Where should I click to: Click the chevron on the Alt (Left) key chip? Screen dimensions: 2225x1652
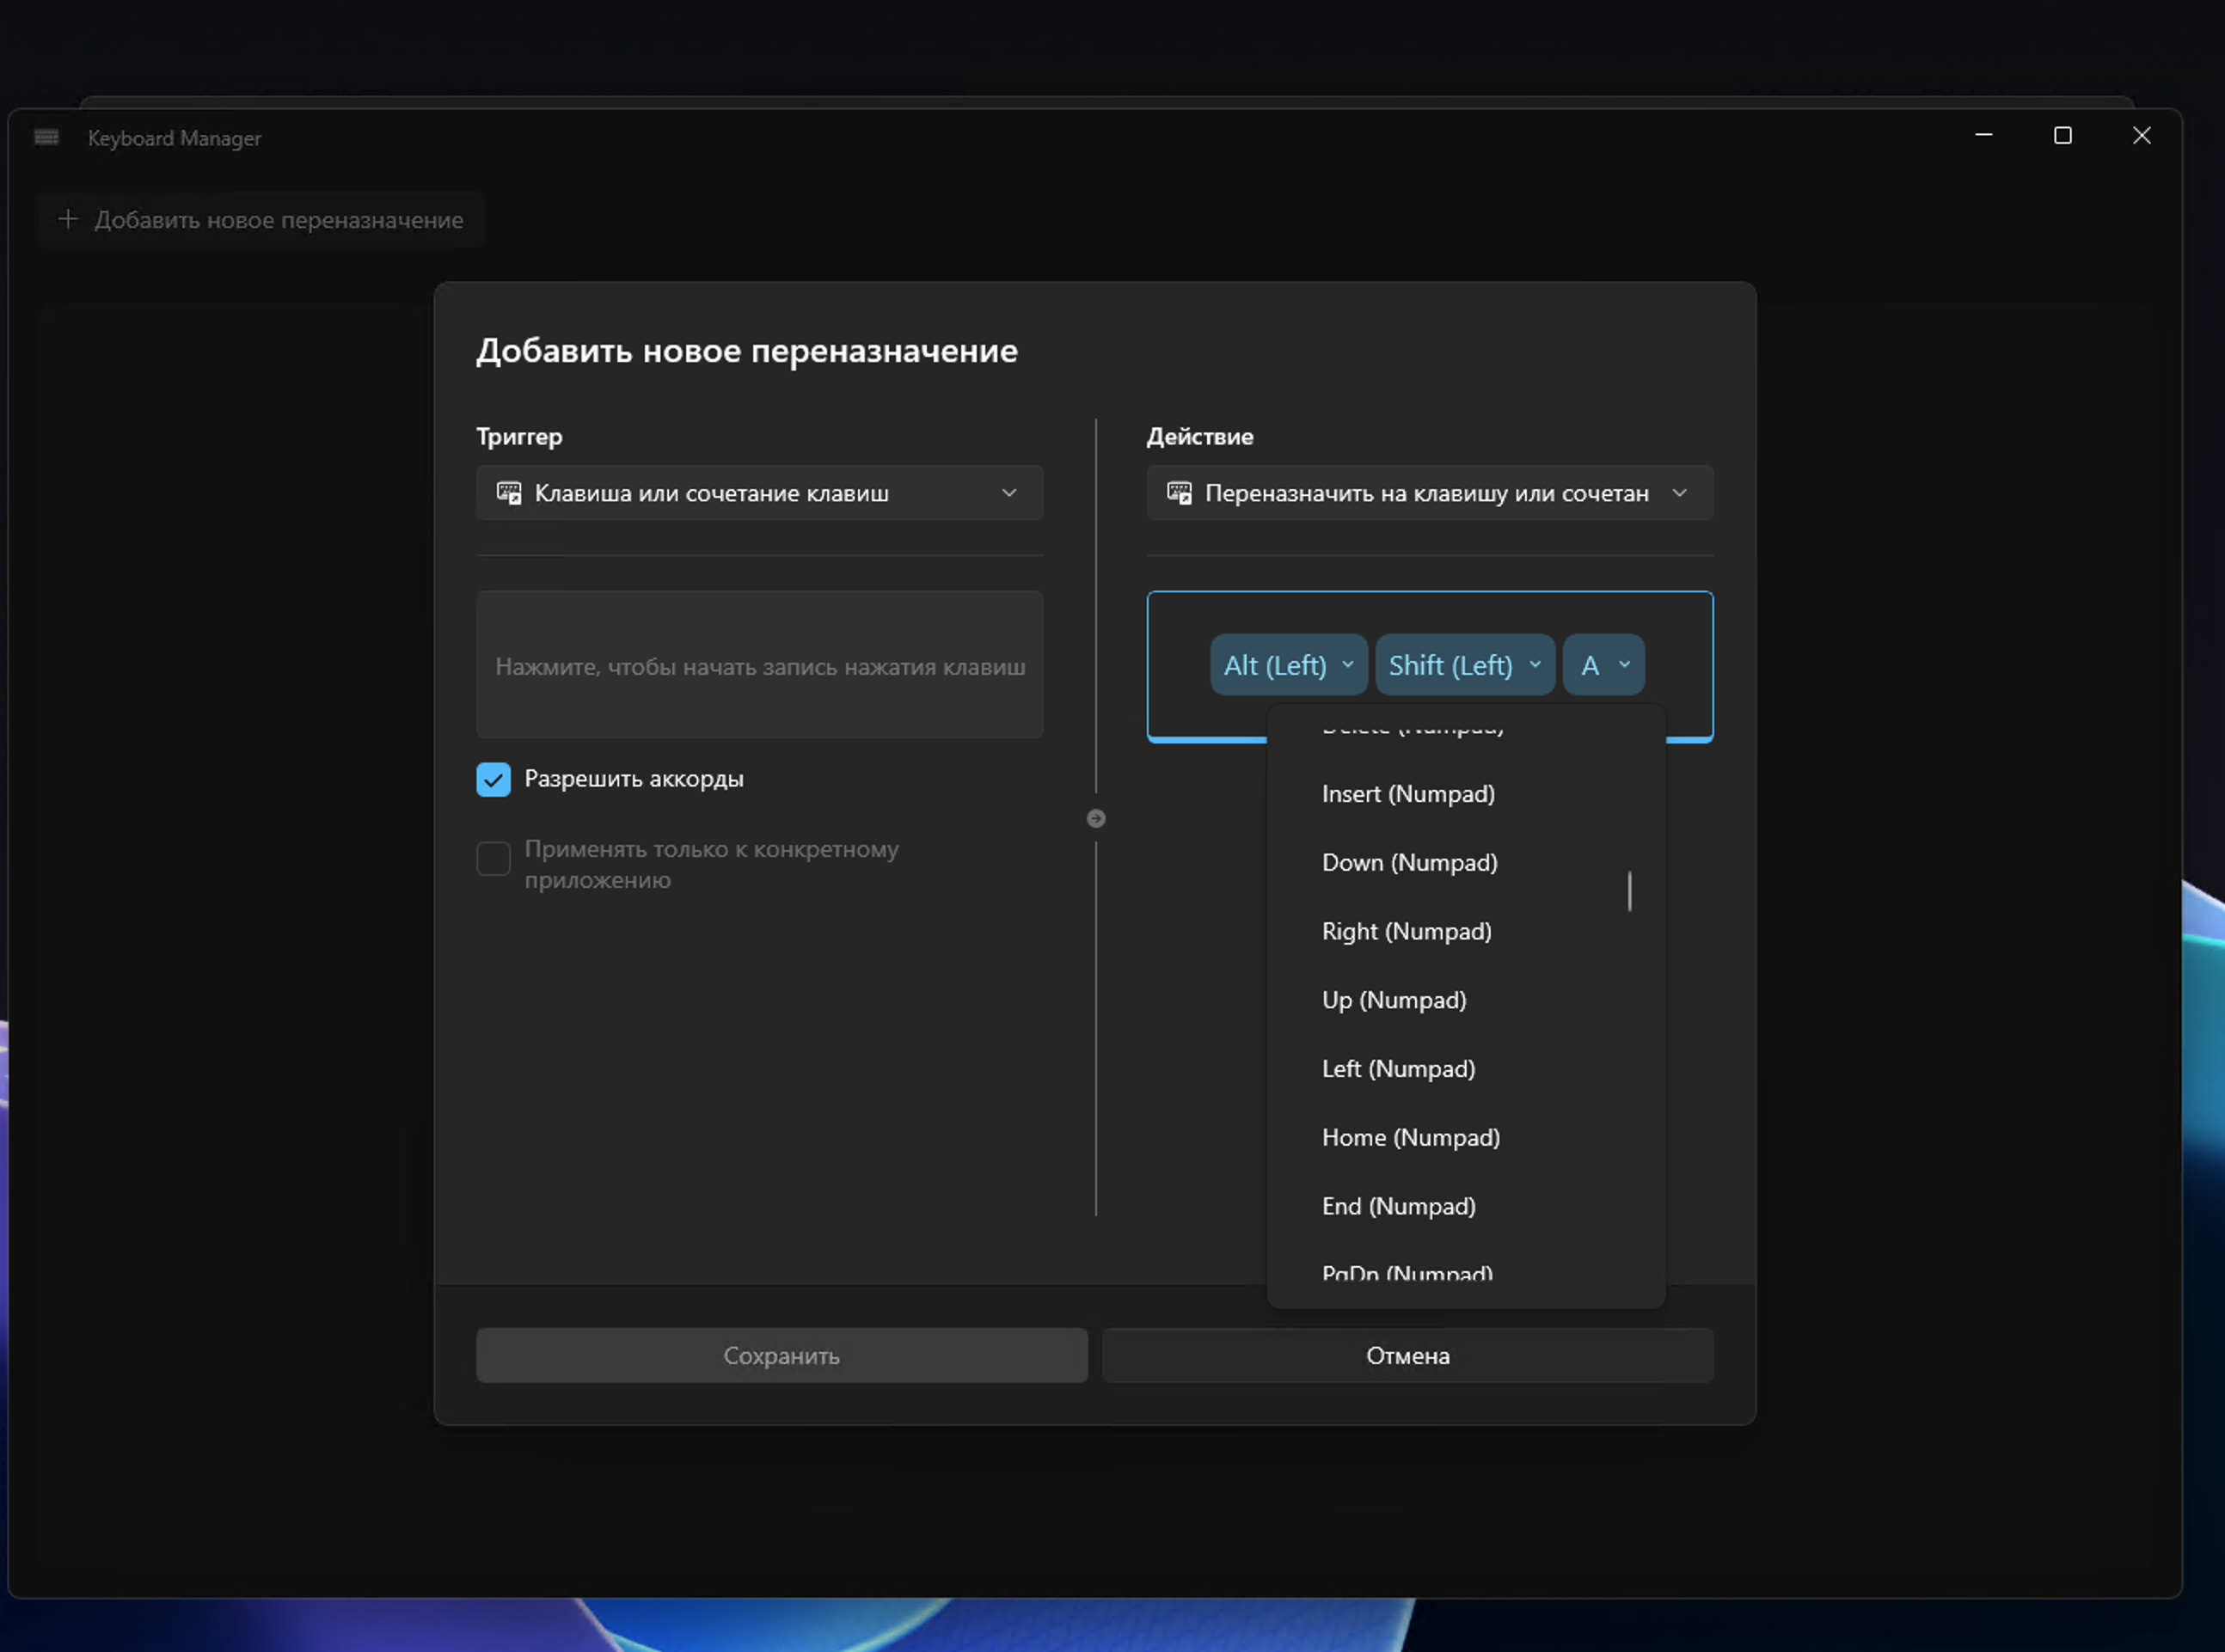(x=1347, y=665)
